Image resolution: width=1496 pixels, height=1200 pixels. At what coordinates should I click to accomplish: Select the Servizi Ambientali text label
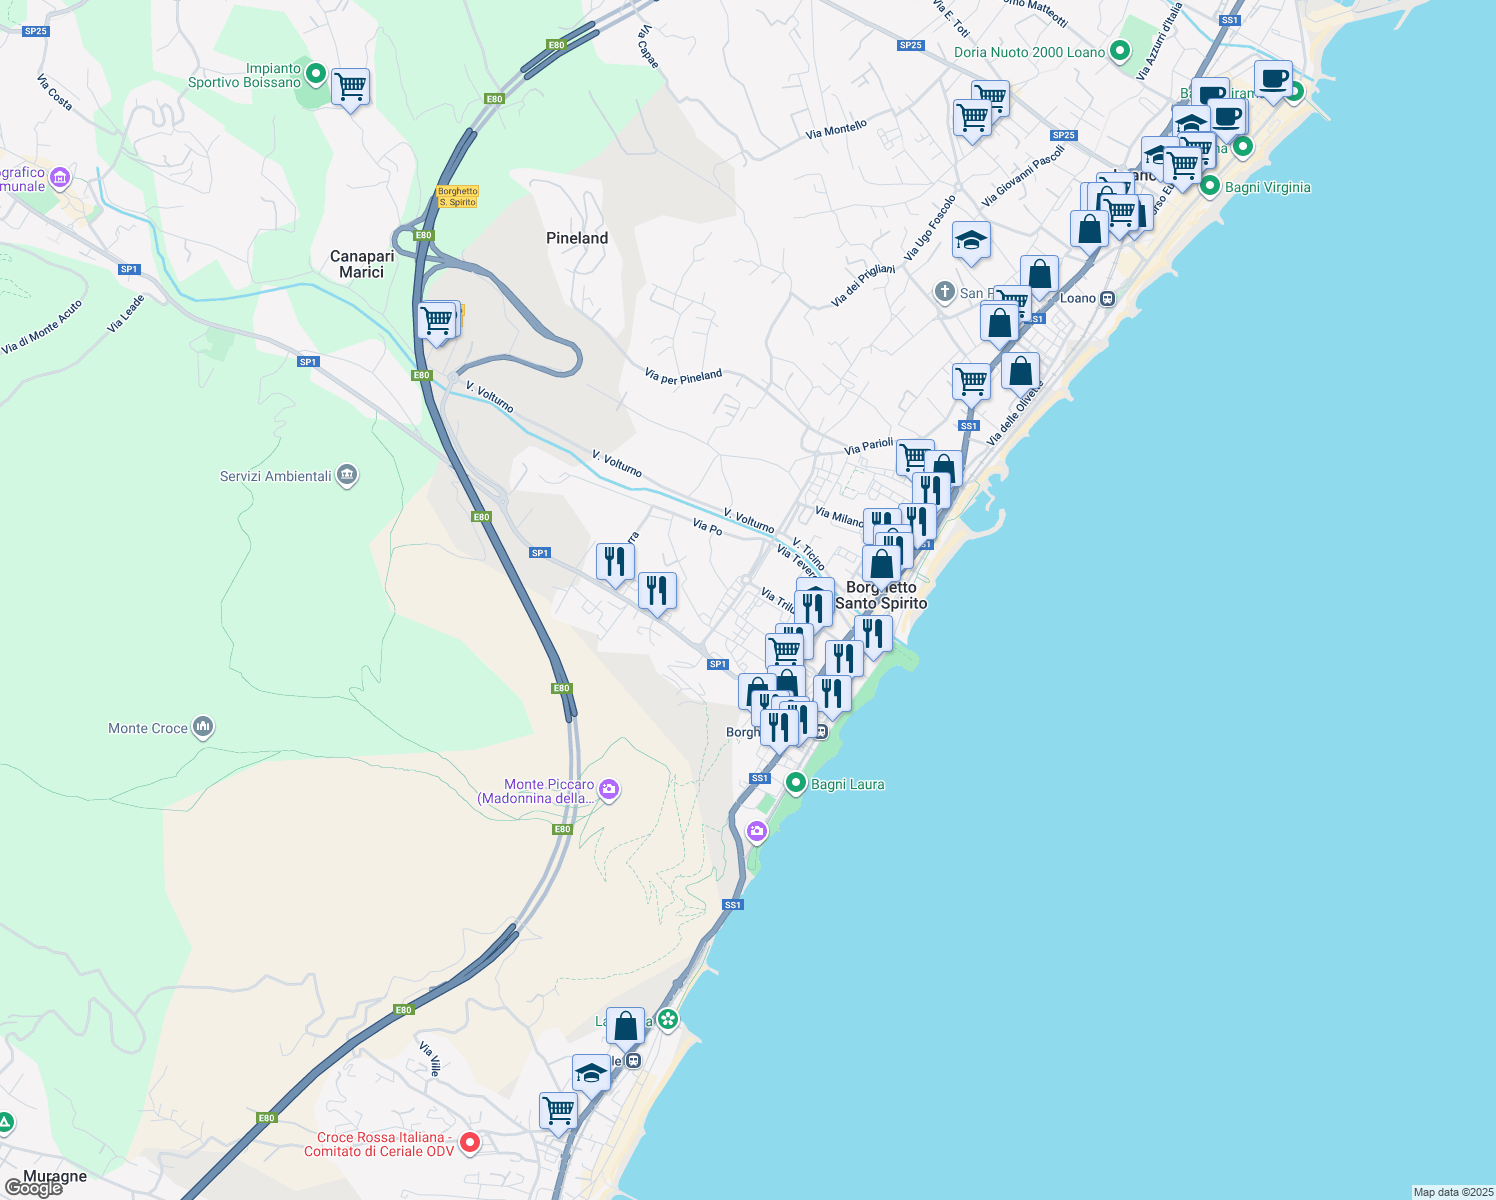click(275, 476)
